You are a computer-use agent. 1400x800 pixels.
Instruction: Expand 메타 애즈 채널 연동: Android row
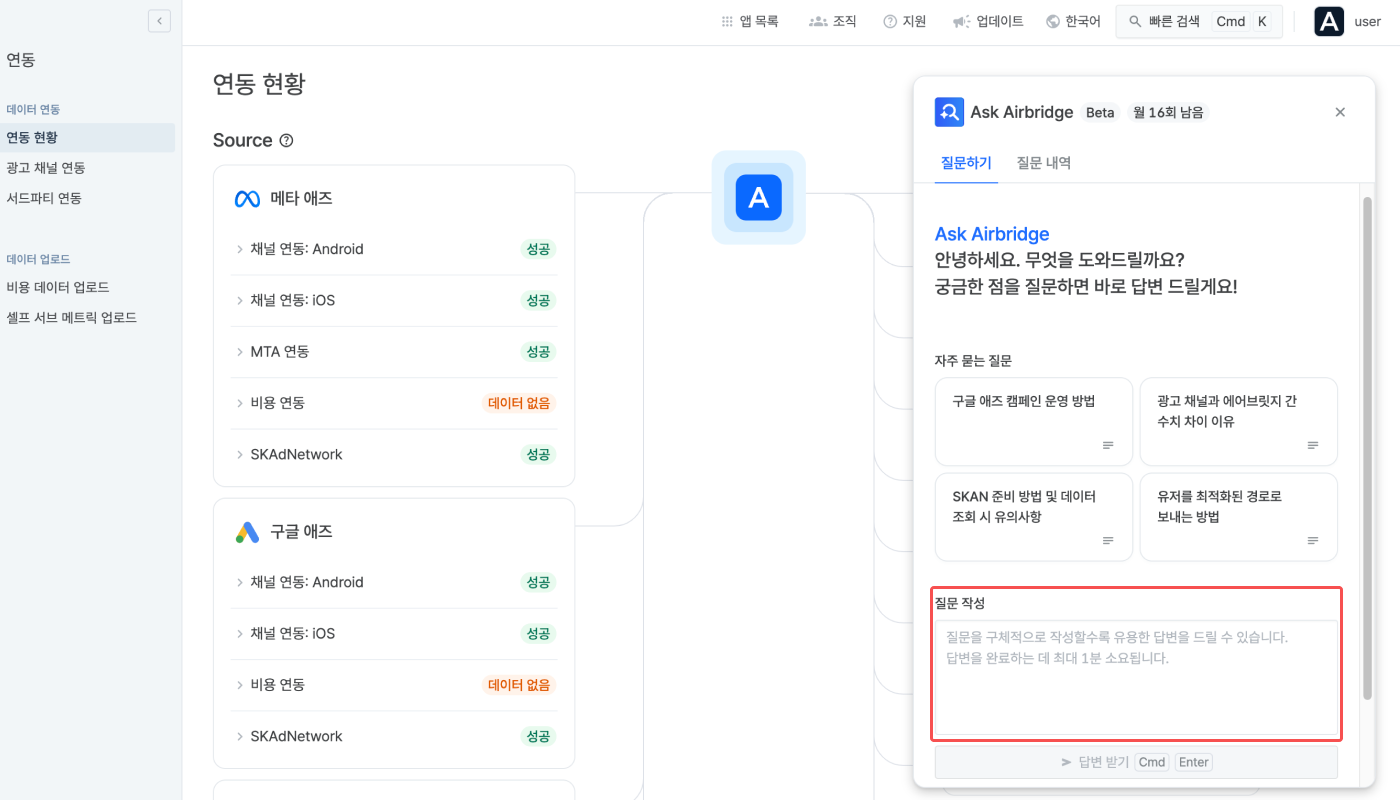[x=394, y=249]
